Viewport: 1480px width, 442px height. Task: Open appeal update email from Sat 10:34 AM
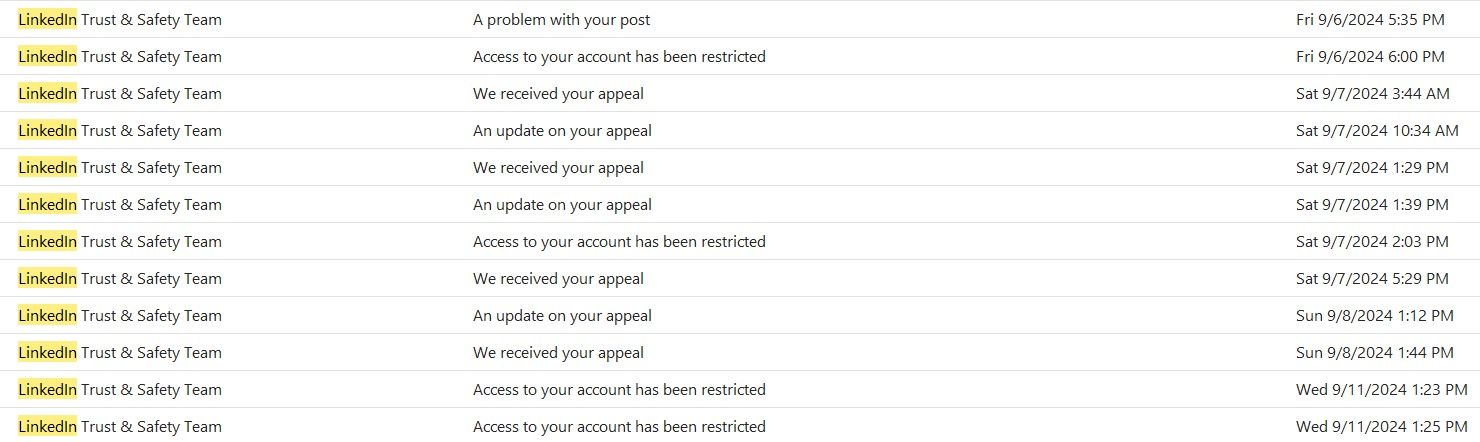562,131
